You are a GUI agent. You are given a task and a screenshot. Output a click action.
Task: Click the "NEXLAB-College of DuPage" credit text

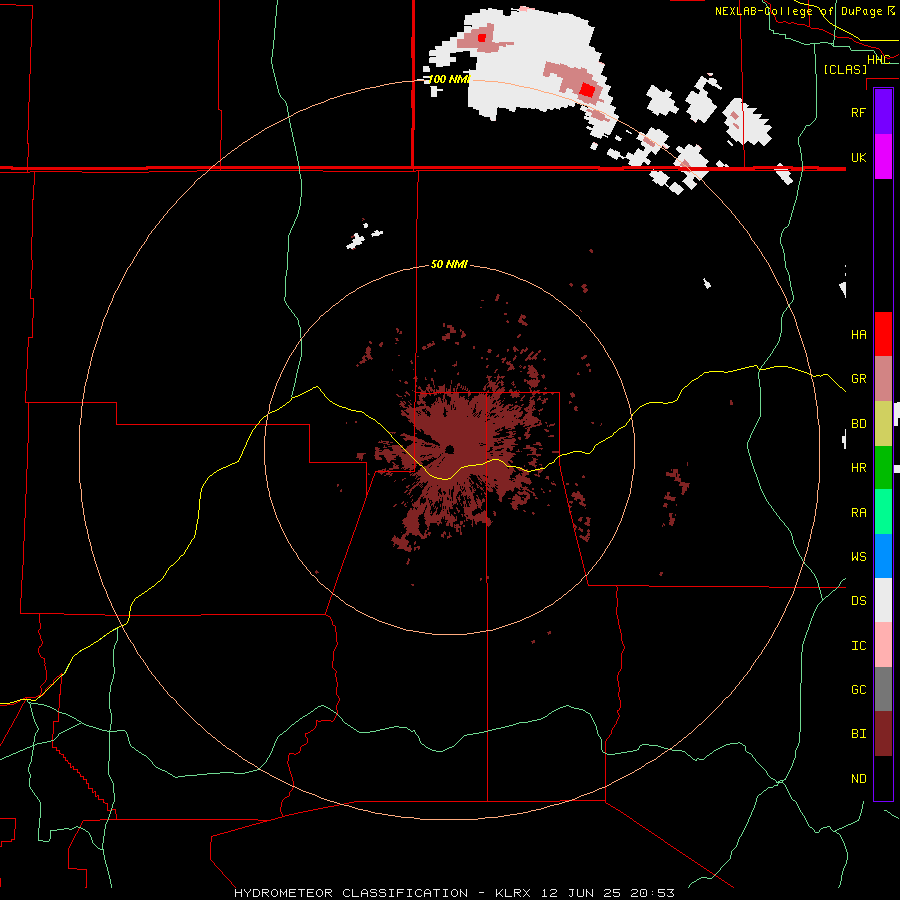tap(799, 11)
